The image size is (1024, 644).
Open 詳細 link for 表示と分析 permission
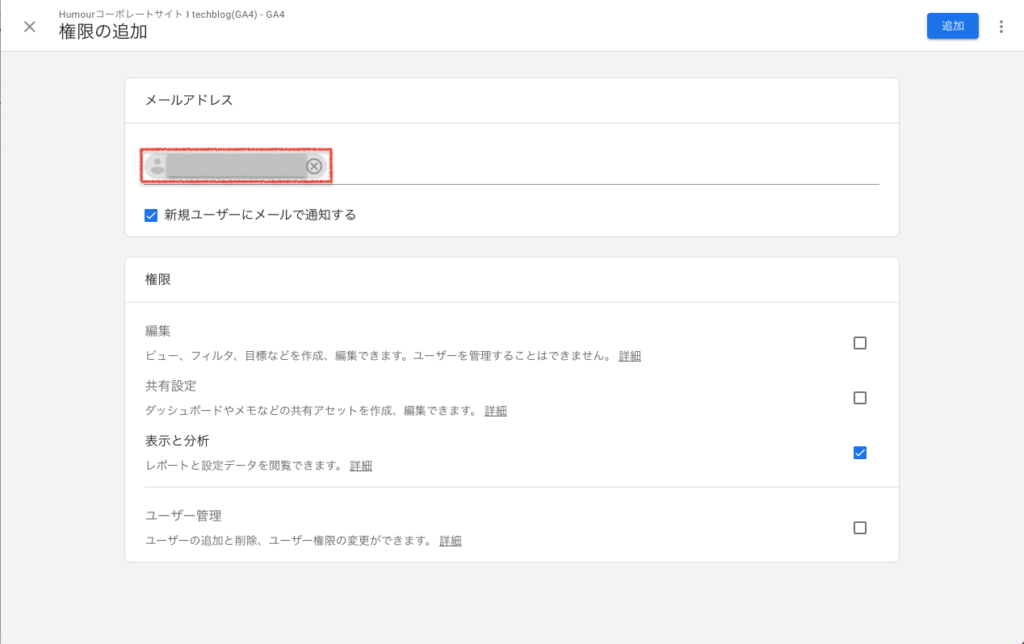tap(360, 466)
